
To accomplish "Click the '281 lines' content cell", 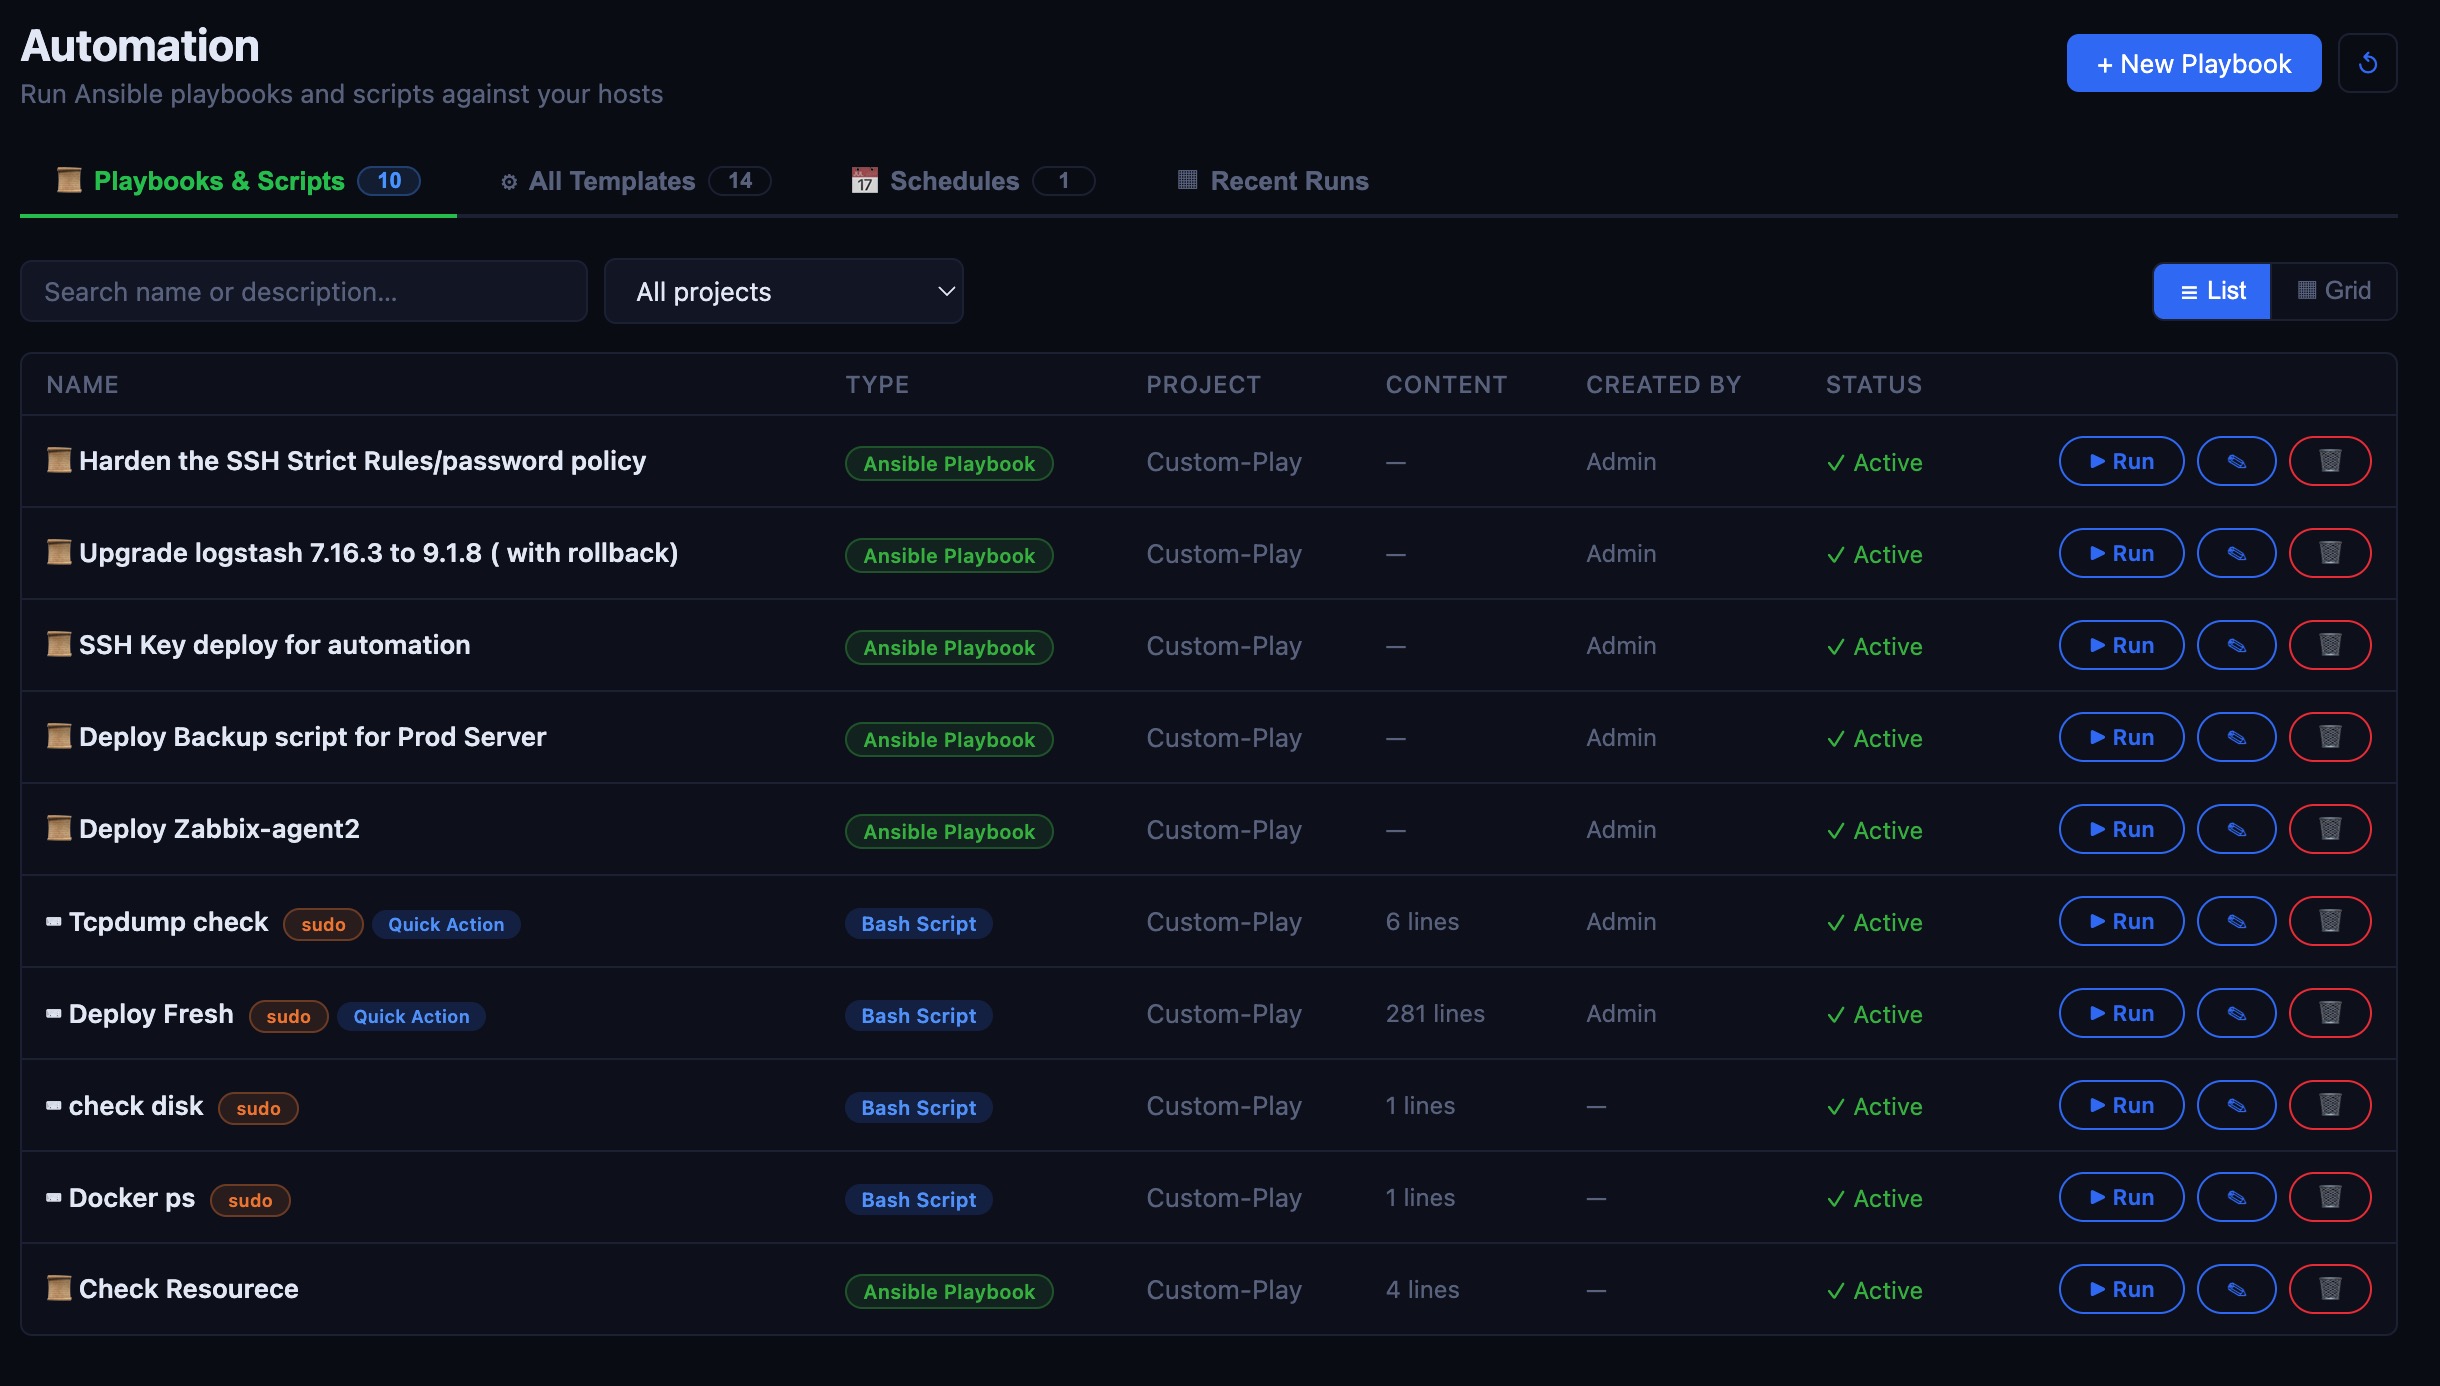I will click(x=1435, y=1014).
